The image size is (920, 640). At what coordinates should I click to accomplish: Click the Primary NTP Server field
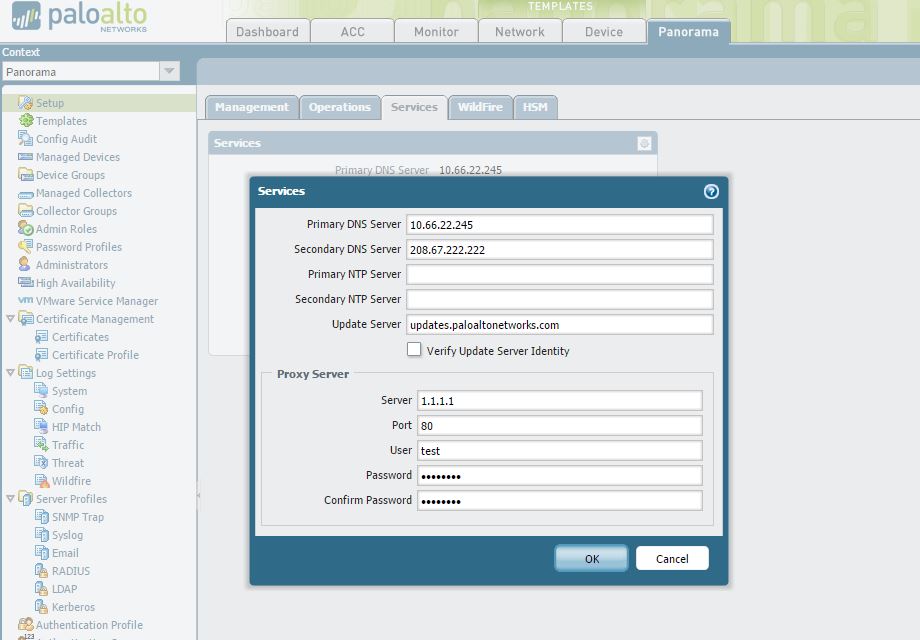click(560, 274)
